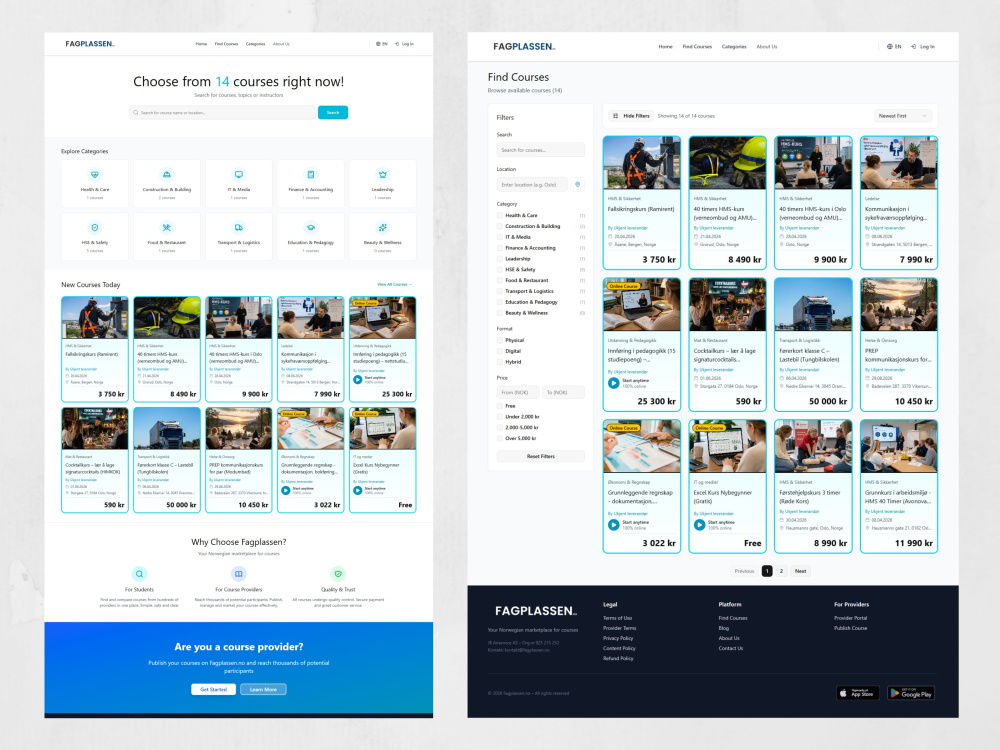
Task: Open Finance & Accounting category card on home page
Action: click(311, 184)
